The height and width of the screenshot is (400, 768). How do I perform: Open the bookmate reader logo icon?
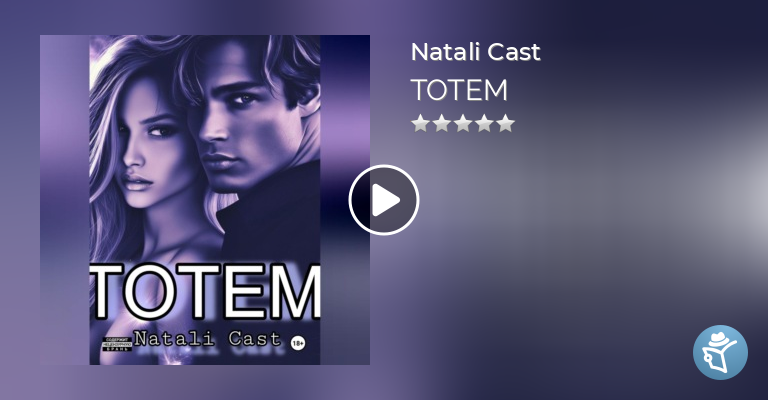tap(720, 352)
